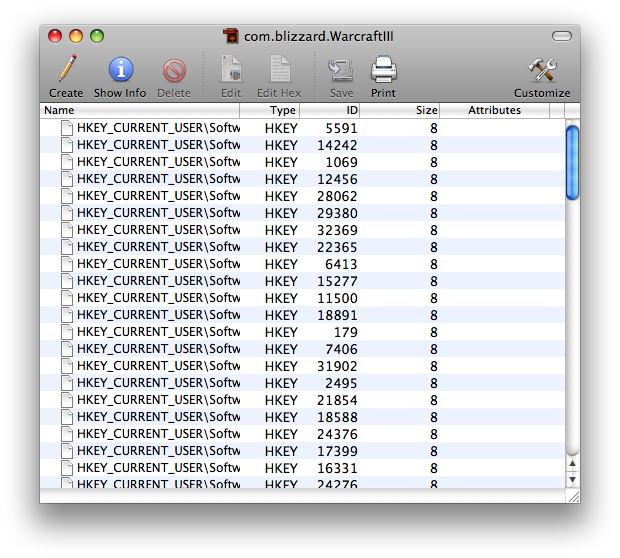Click the document icon of row 28062
This screenshot has width=620, height=558.
pos(67,196)
